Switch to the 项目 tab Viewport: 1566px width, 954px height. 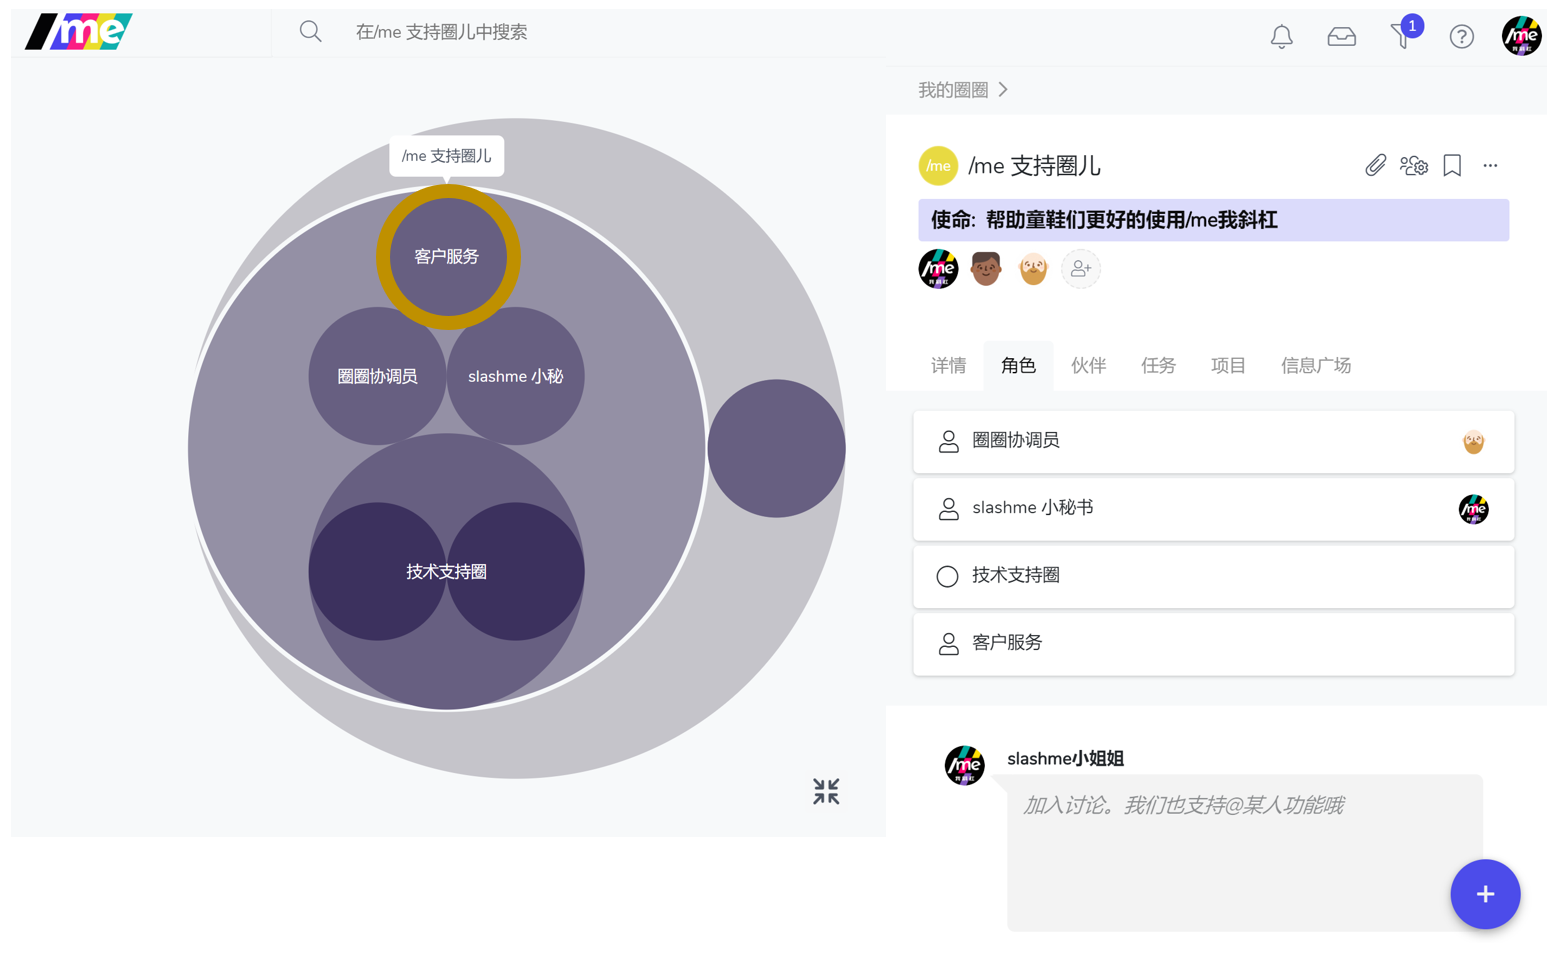pyautogui.click(x=1228, y=366)
